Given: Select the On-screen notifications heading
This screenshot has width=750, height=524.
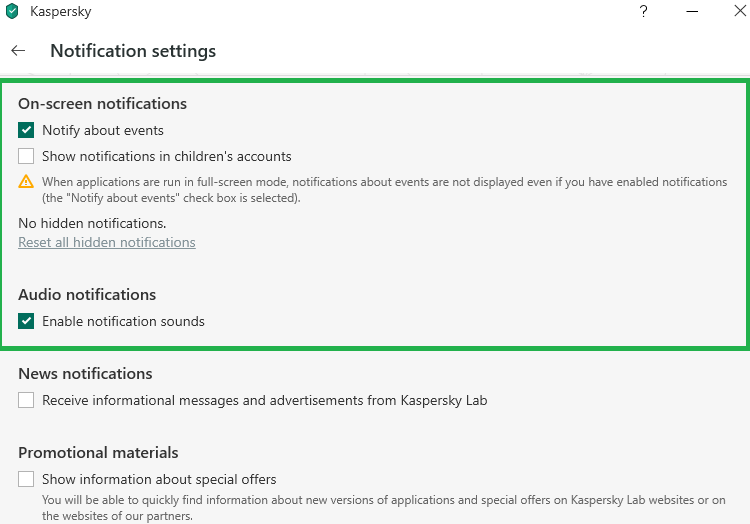Looking at the screenshot, I should click(x=102, y=103).
